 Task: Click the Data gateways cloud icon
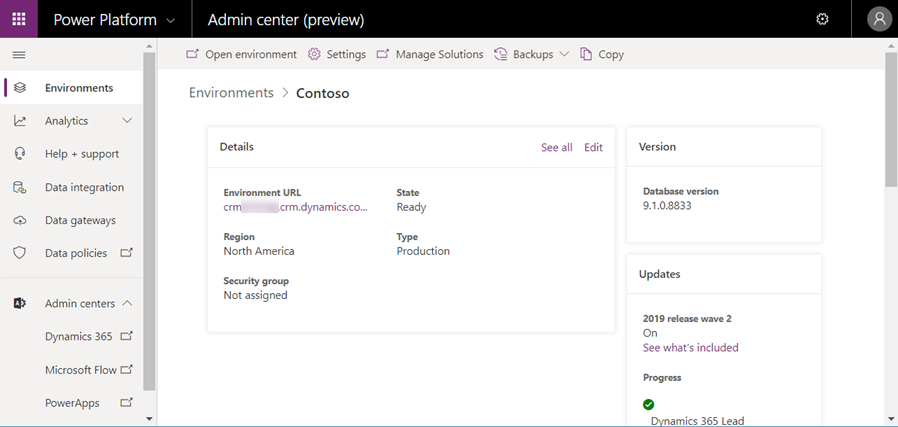coord(19,220)
